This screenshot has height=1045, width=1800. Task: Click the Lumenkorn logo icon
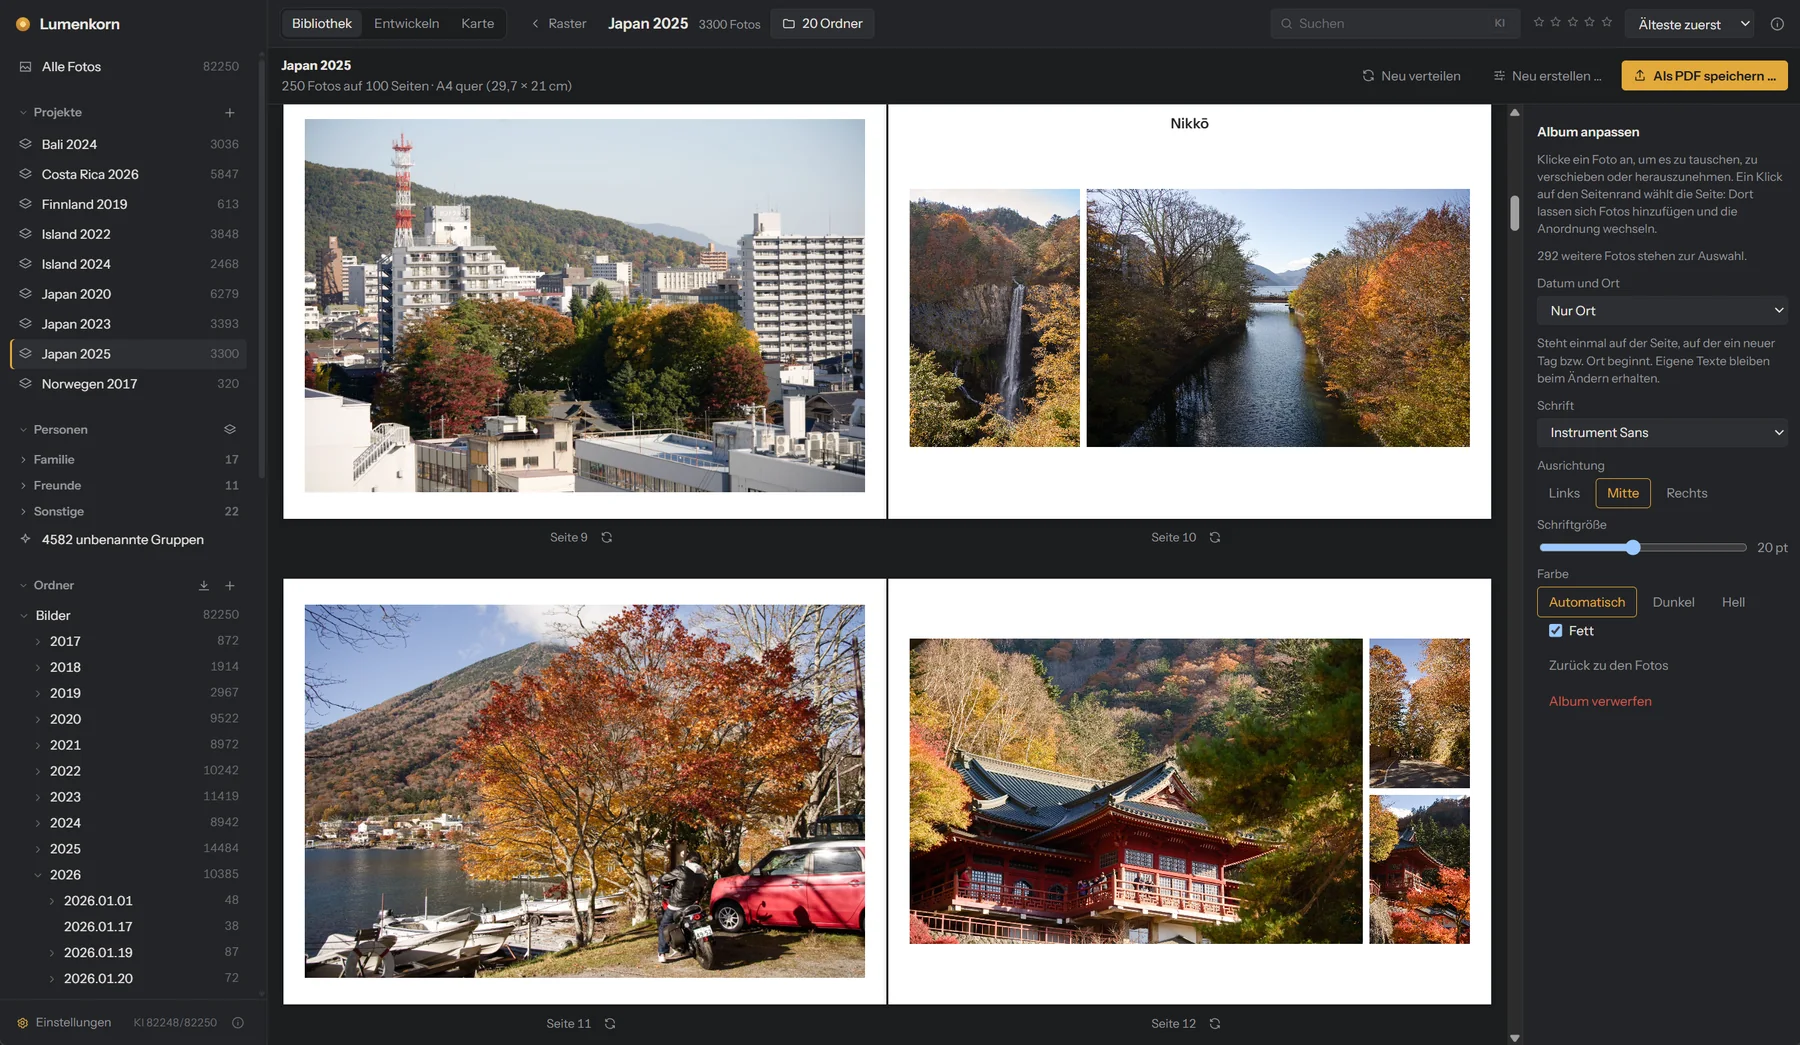pyautogui.click(x=23, y=24)
